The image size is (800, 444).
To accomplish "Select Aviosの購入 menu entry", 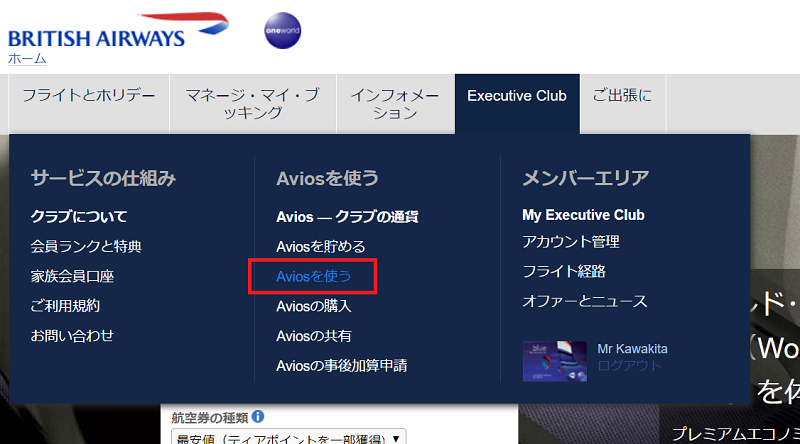I will point(313,306).
